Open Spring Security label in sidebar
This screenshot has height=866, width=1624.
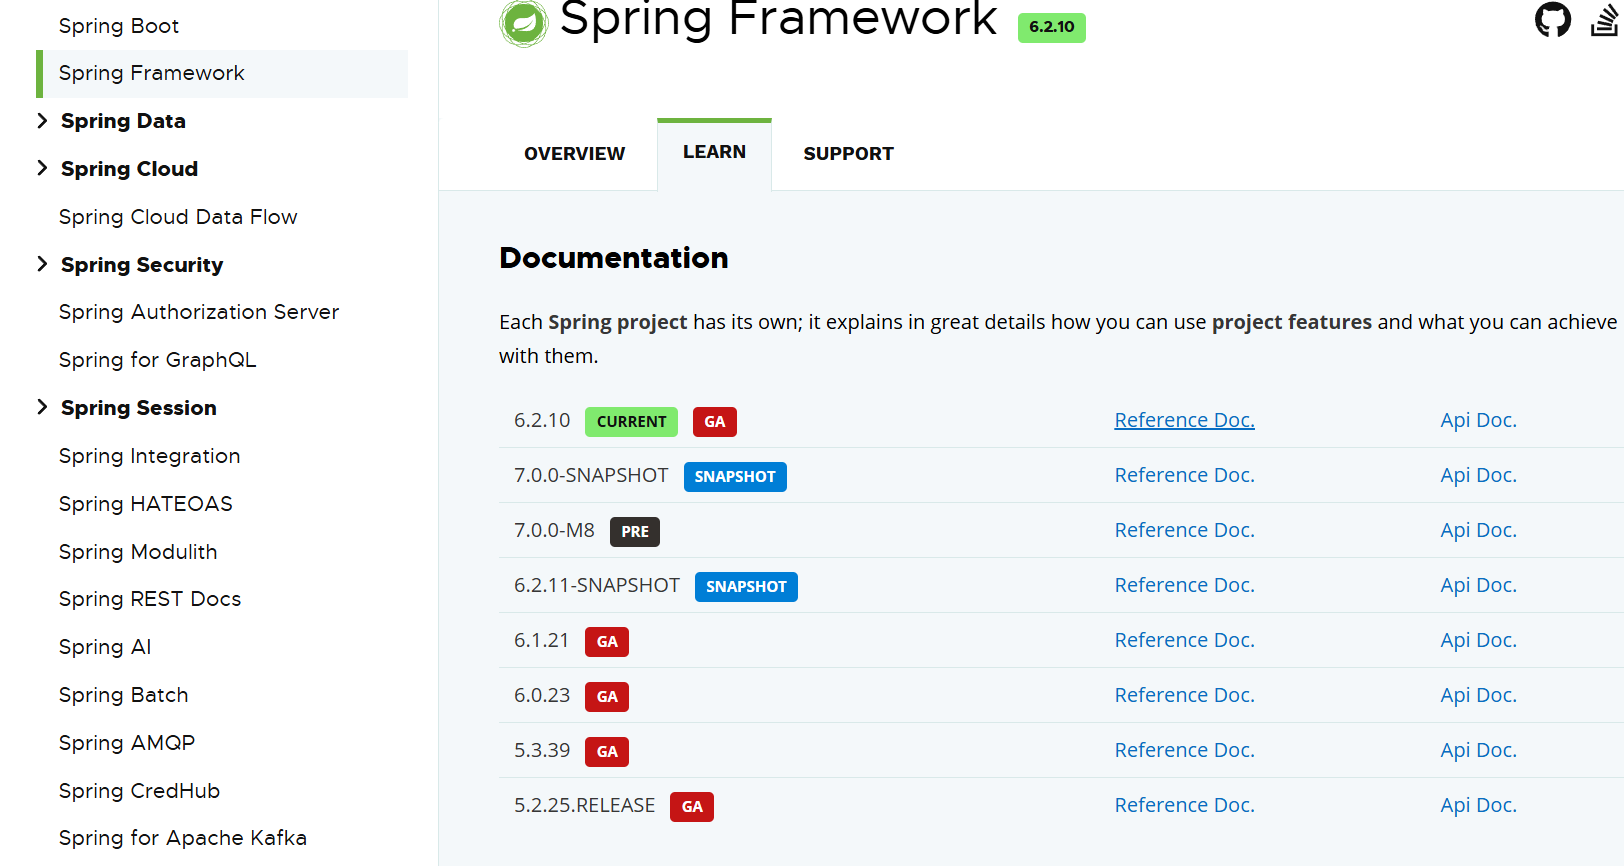tap(142, 265)
